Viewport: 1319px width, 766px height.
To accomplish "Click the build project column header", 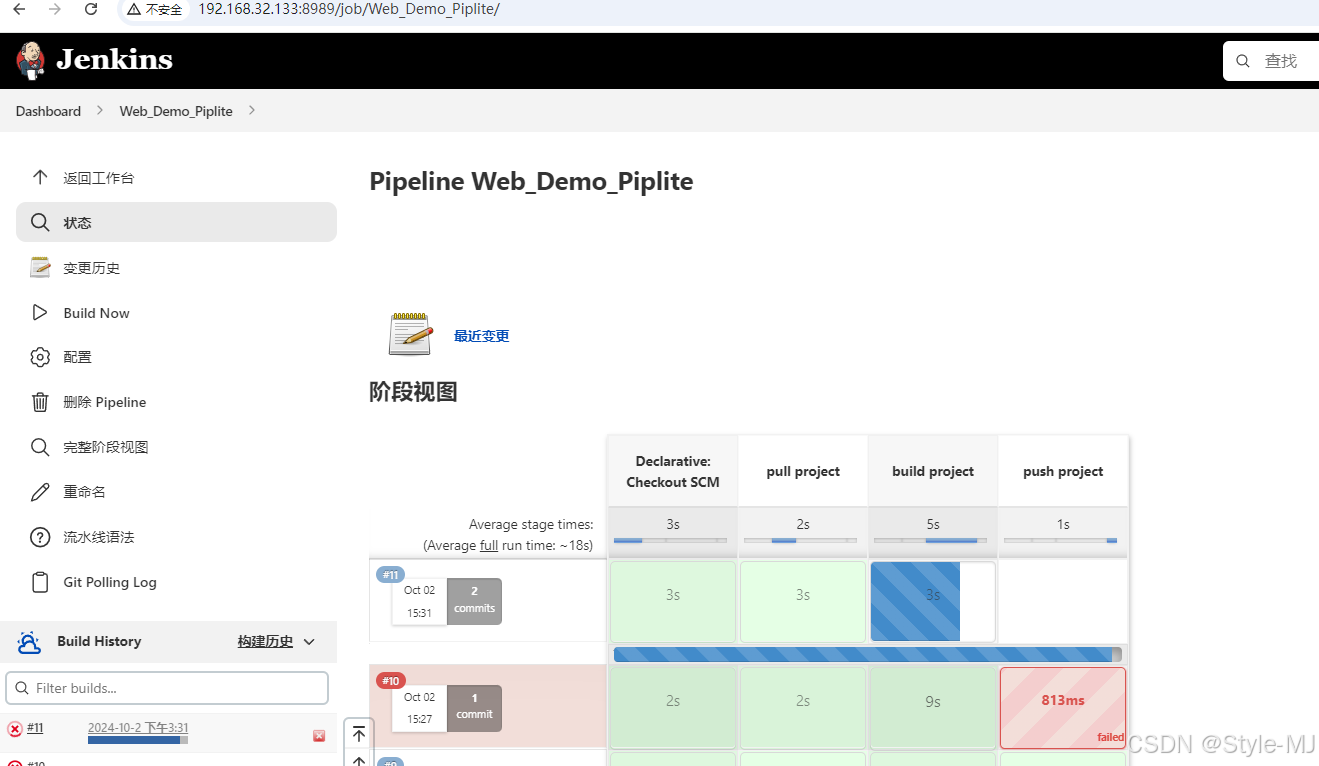I will tap(933, 471).
